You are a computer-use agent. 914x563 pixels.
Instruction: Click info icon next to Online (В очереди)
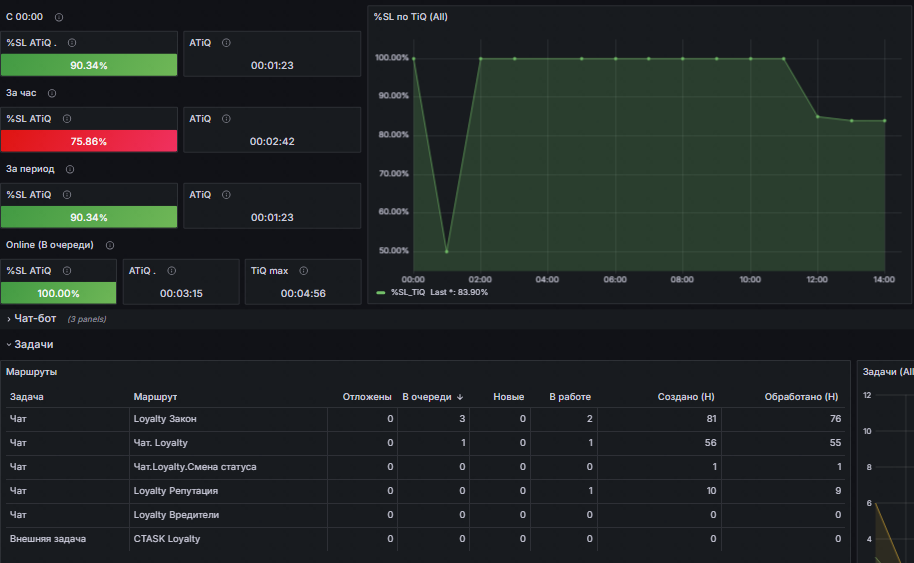click(x=110, y=245)
